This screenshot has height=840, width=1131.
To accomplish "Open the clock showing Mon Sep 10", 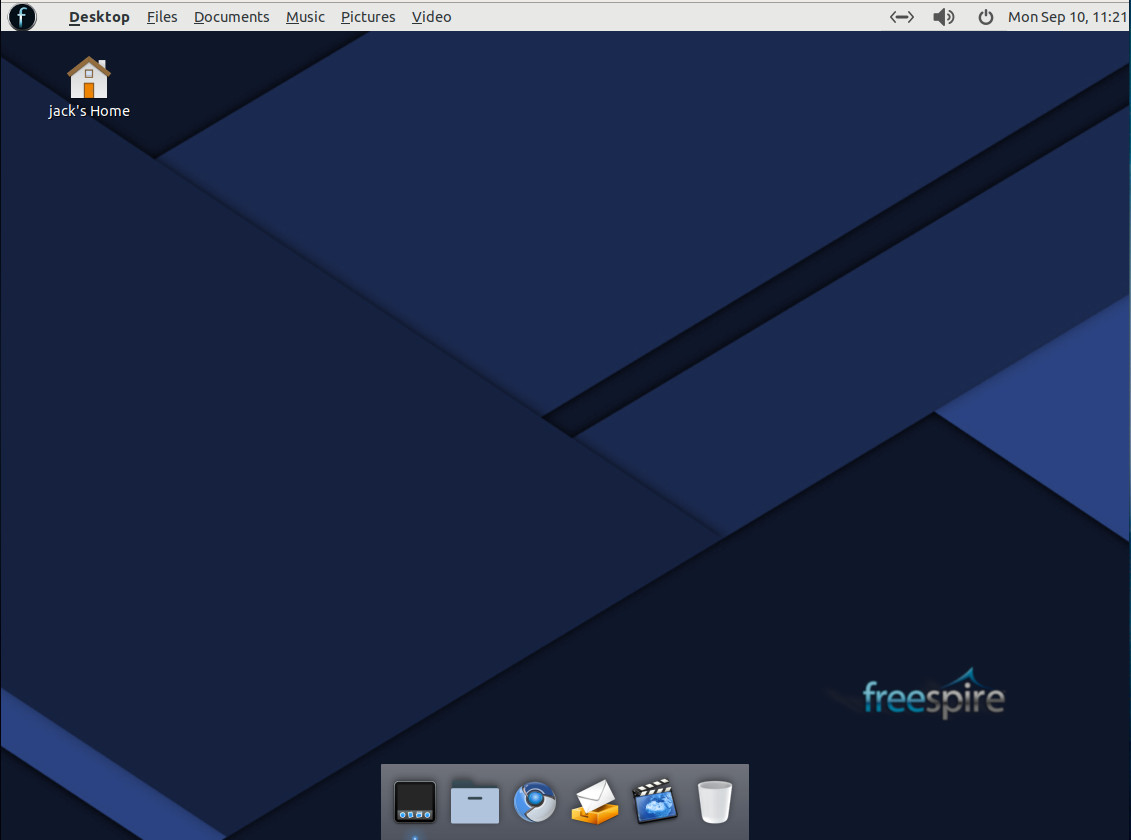I will [1067, 17].
